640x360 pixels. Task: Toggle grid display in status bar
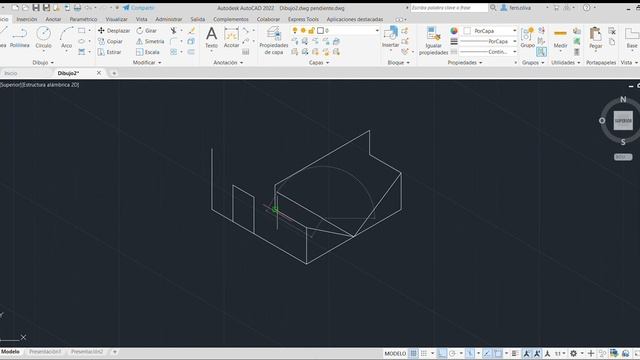point(413,353)
